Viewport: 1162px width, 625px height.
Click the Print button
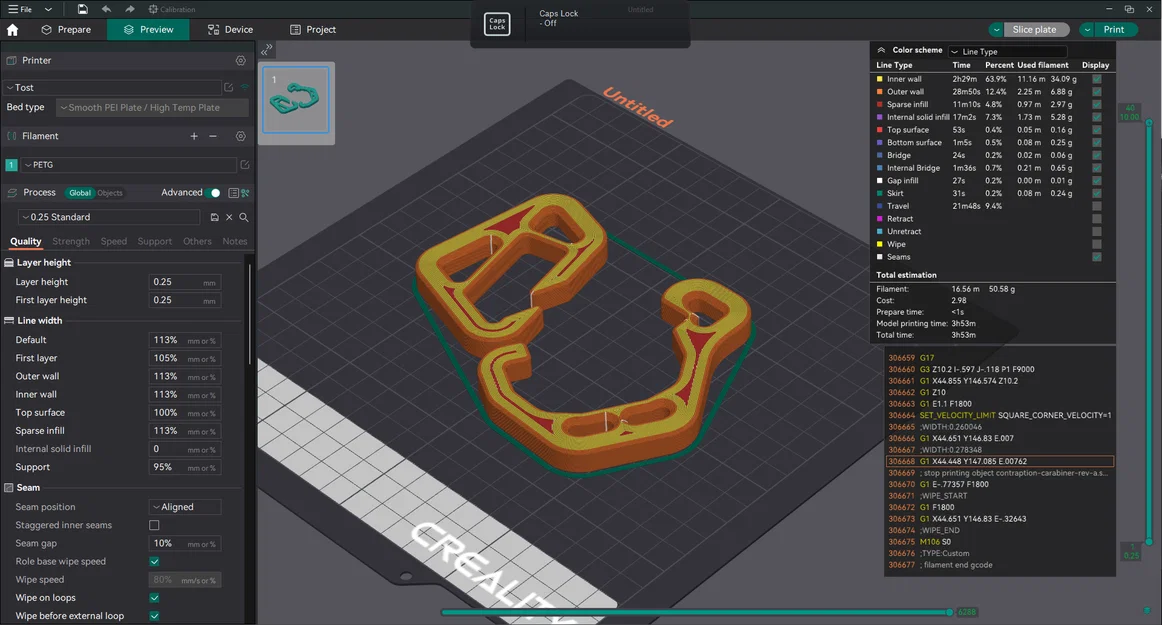[1115, 30]
